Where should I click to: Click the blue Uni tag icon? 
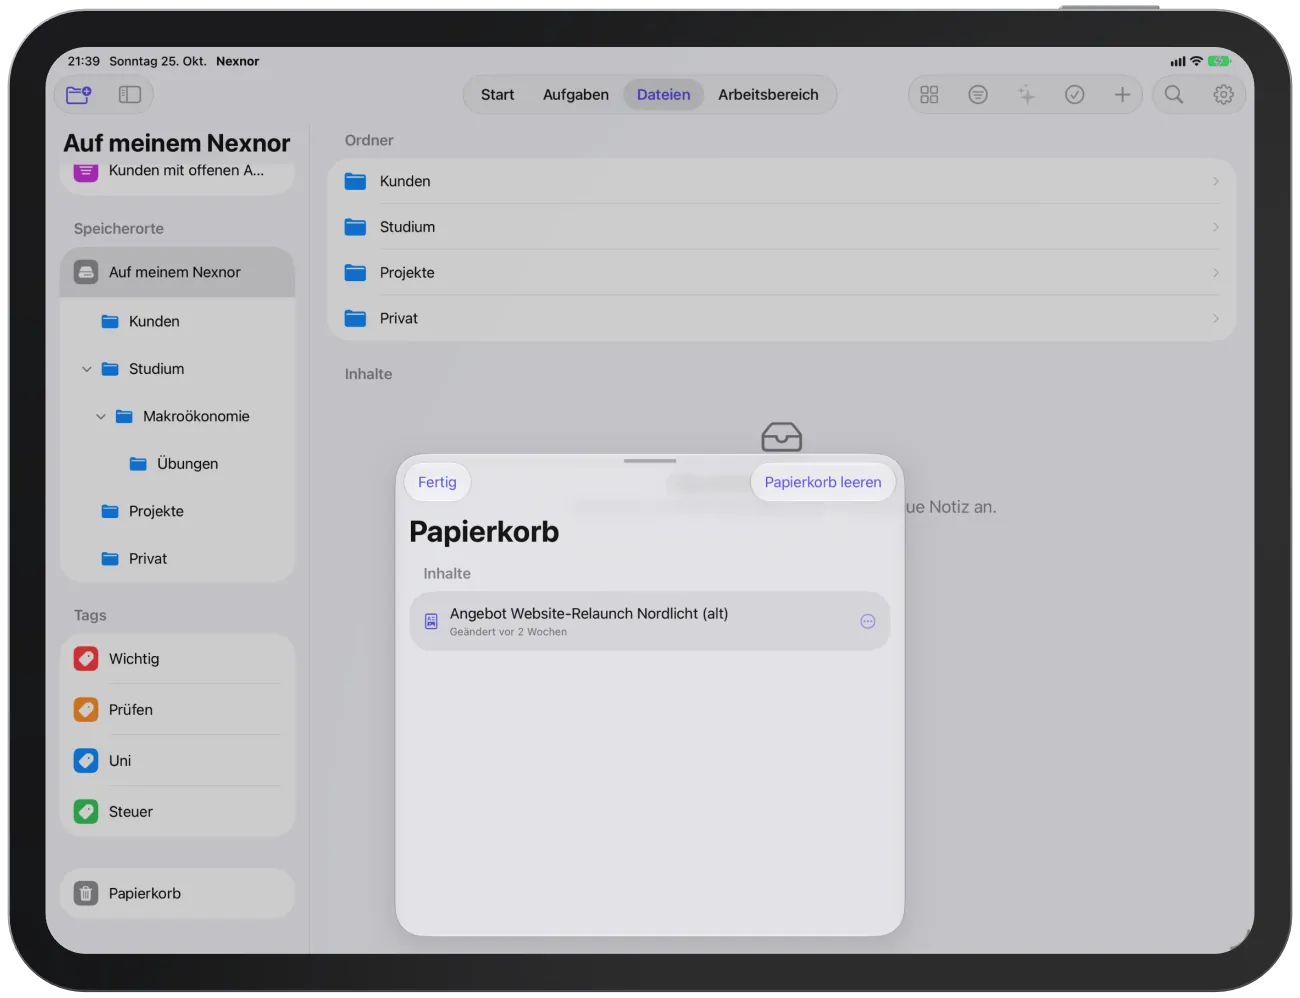tap(86, 761)
